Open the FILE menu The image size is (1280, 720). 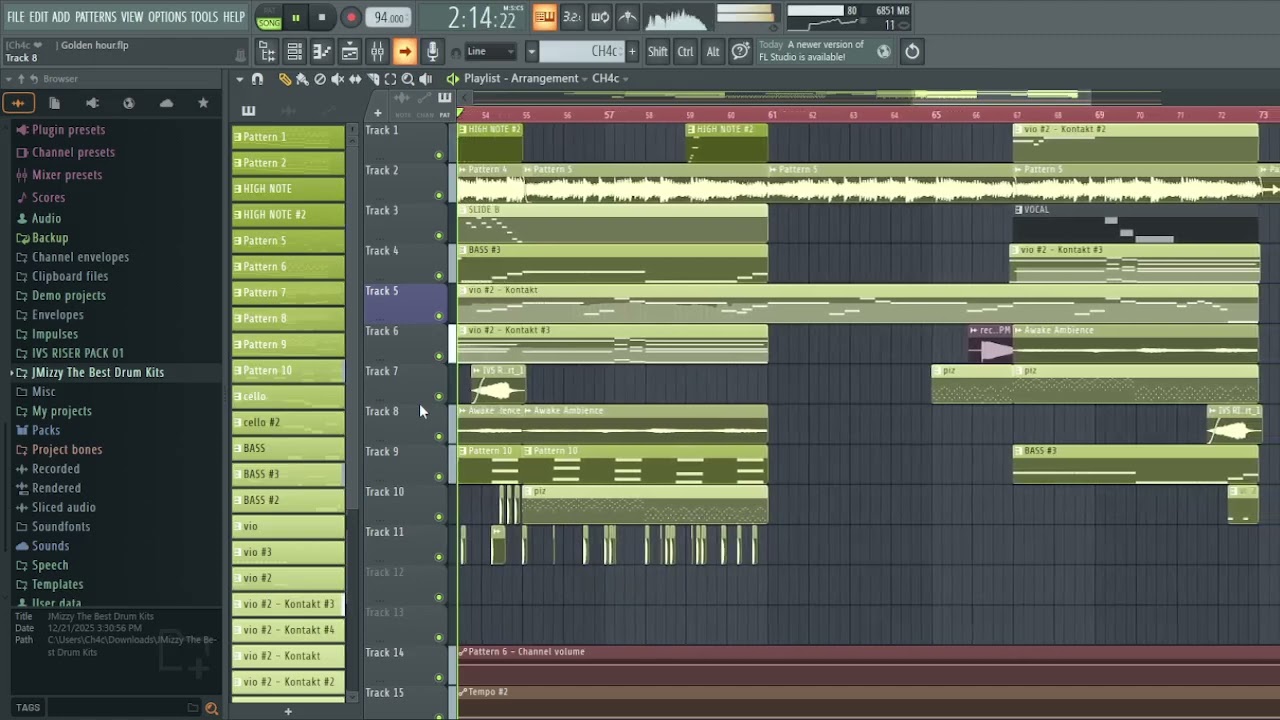15,18
